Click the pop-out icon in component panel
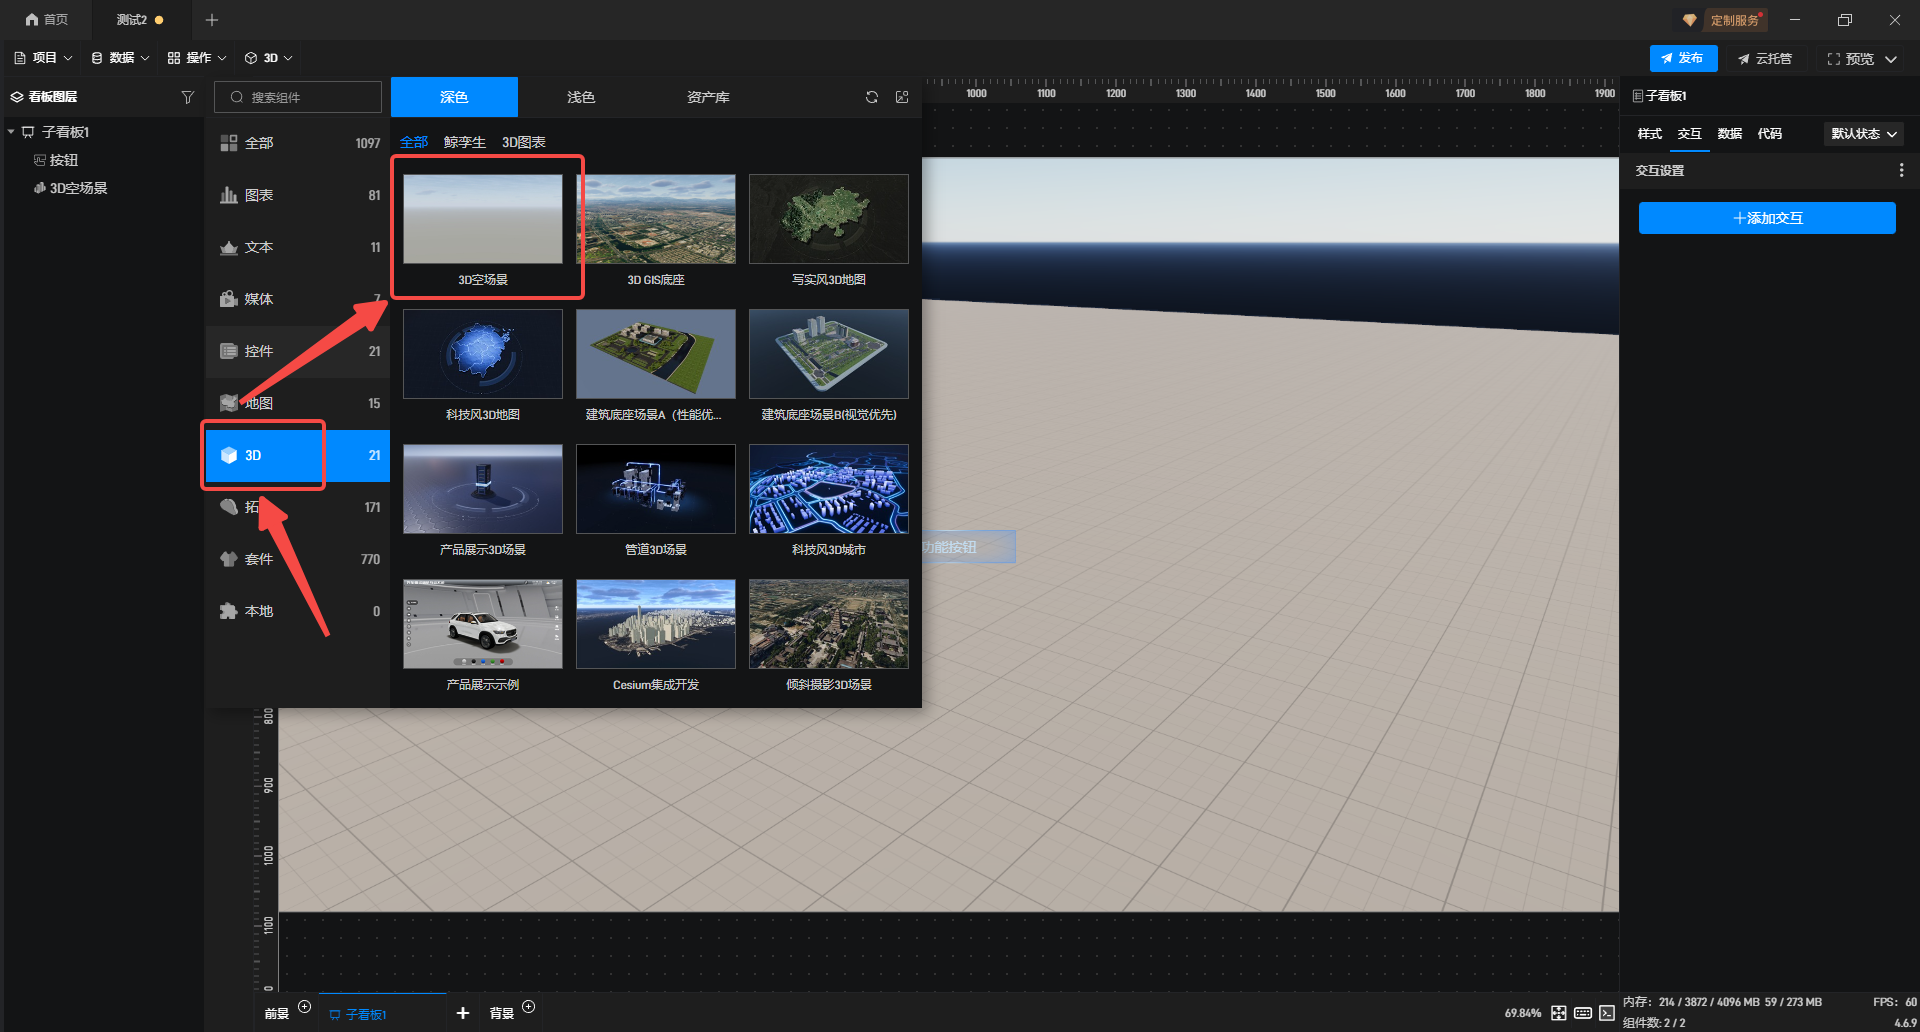This screenshot has width=1920, height=1032. [x=902, y=97]
